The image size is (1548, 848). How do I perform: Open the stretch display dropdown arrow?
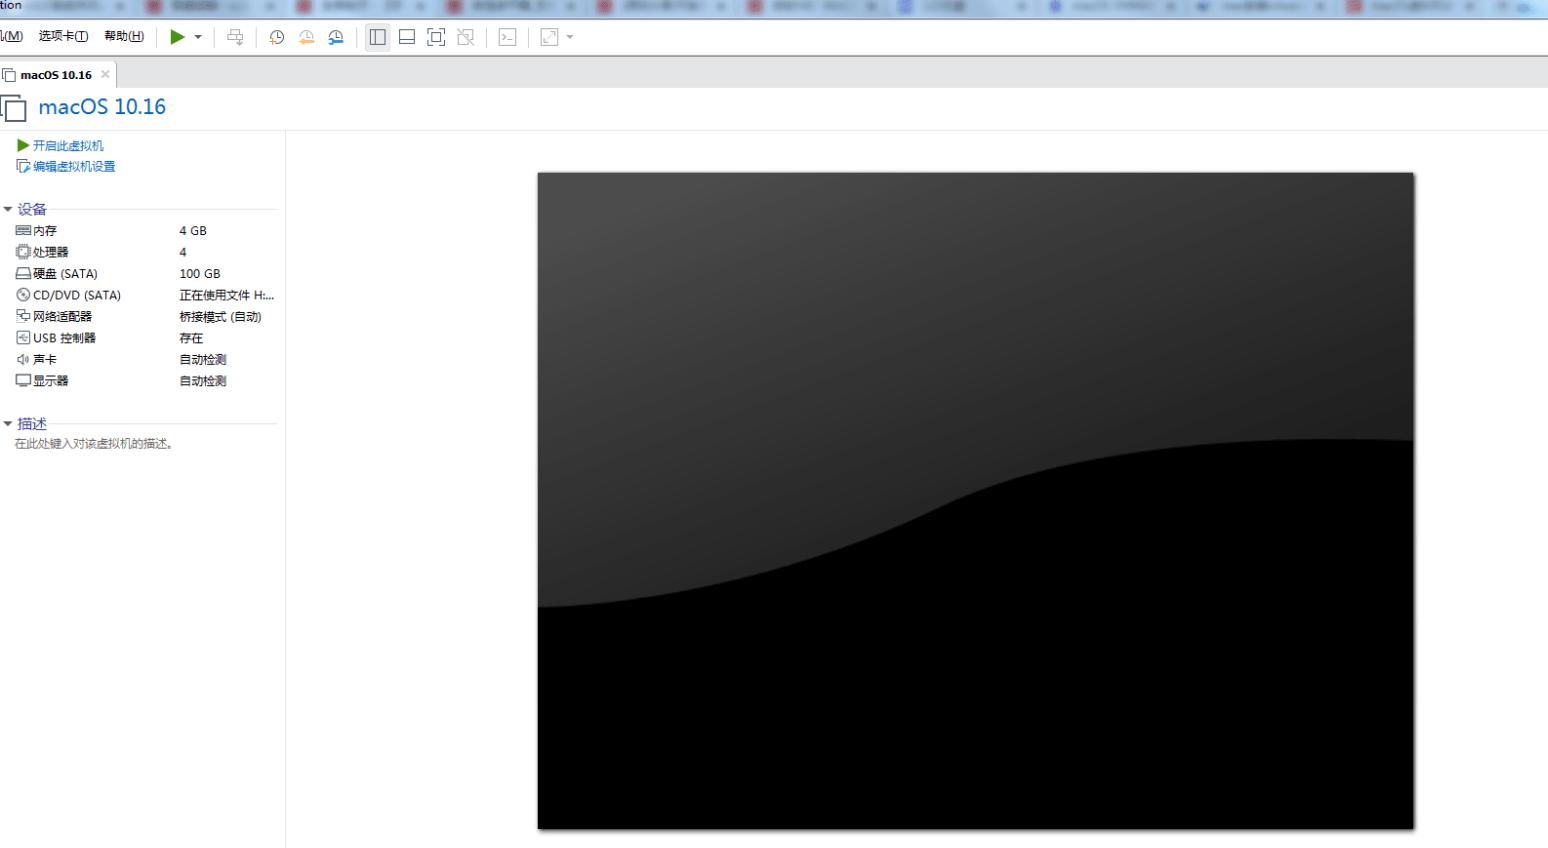(570, 37)
